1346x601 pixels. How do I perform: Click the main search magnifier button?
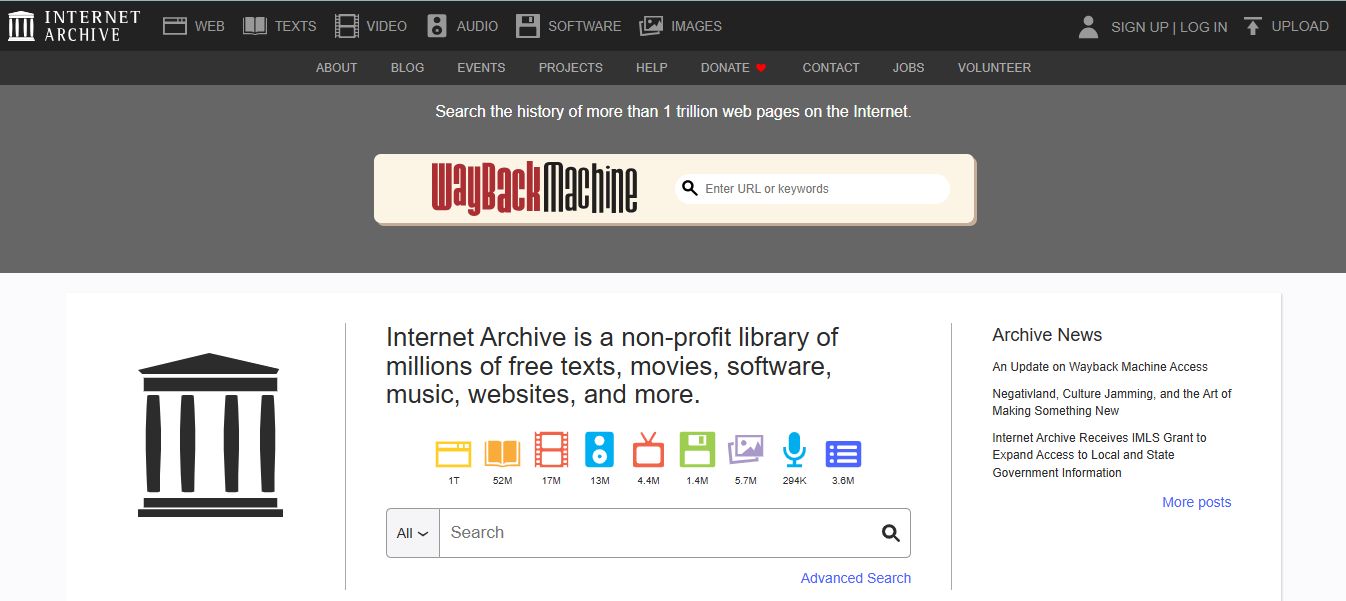(891, 533)
